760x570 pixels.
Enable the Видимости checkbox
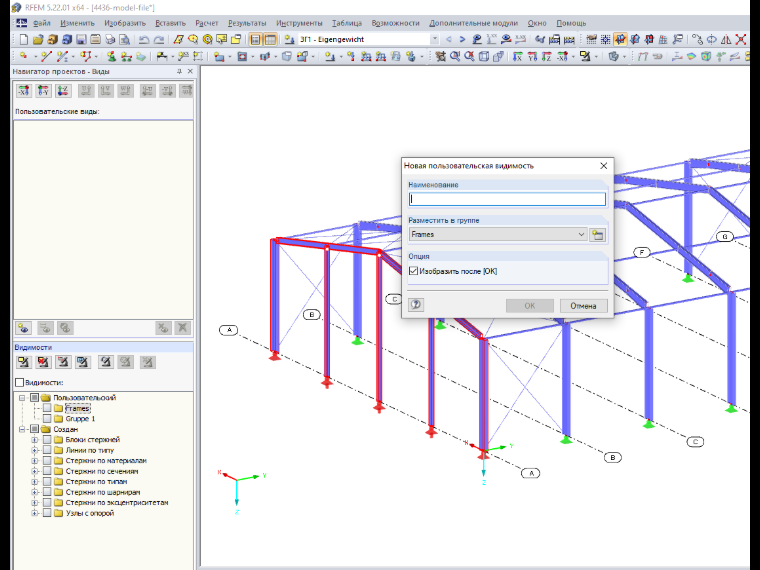pyautogui.click(x=19, y=382)
